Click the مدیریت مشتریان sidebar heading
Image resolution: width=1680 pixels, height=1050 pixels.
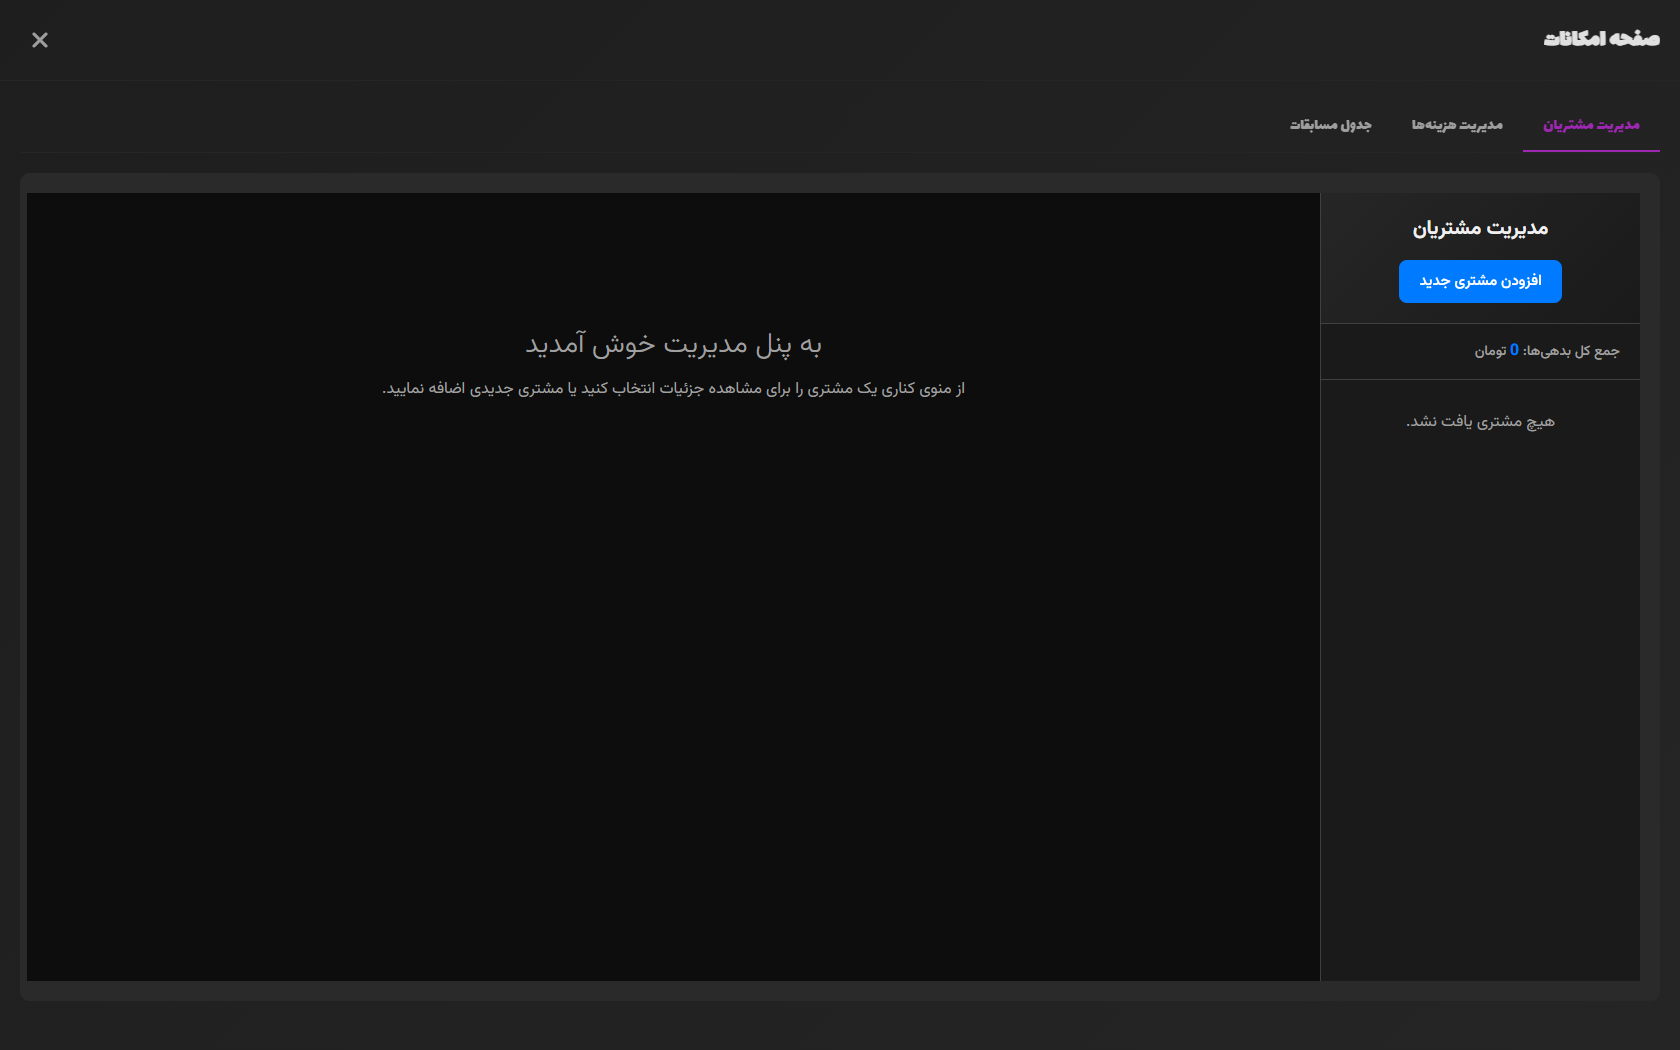click(1480, 229)
